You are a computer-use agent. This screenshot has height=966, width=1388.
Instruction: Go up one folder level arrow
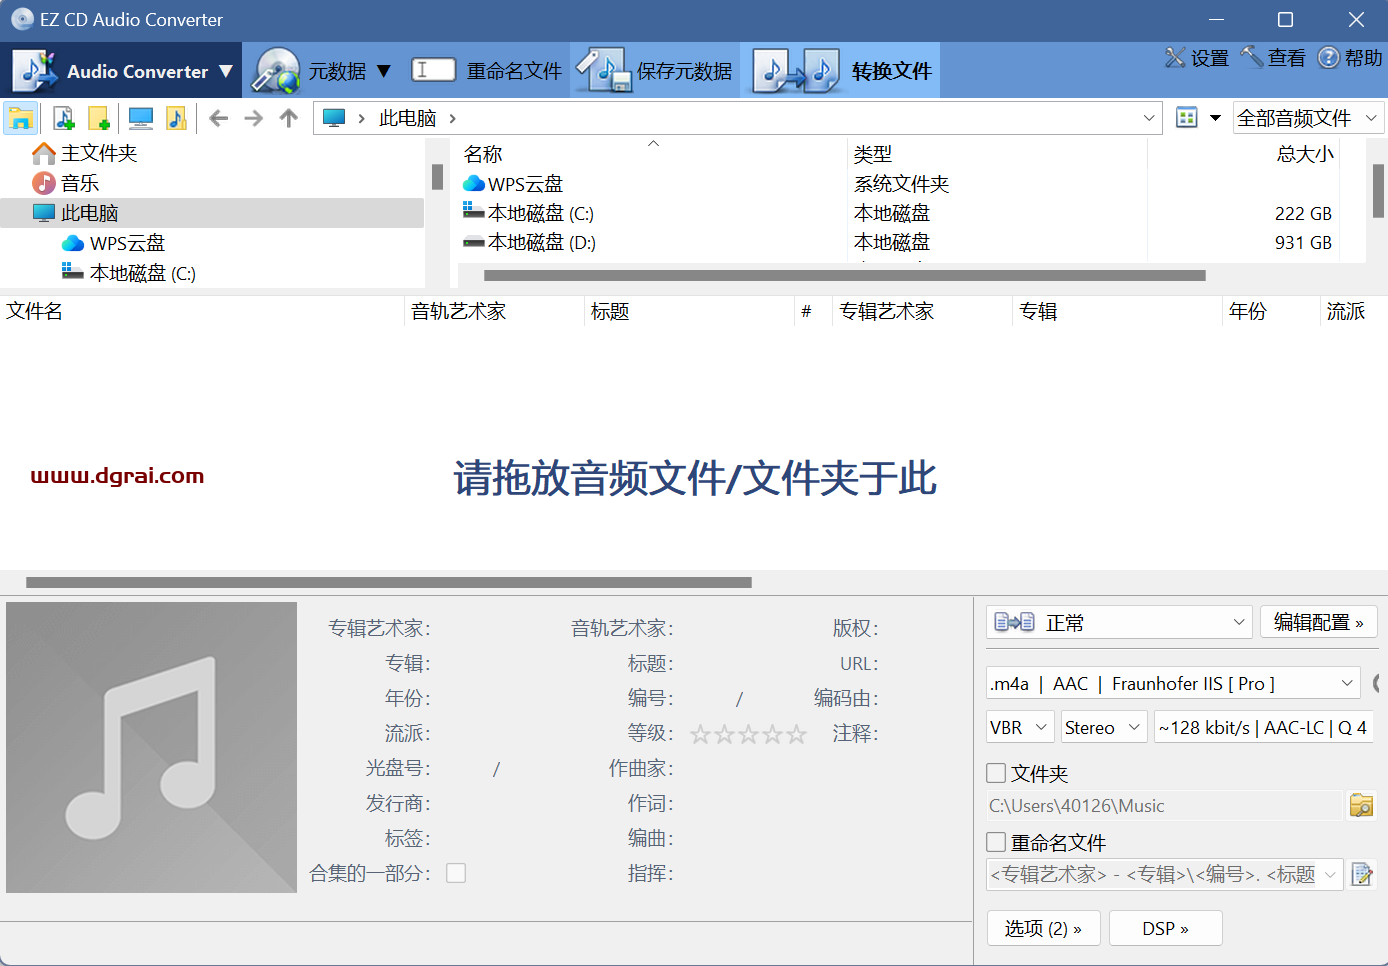[289, 119]
